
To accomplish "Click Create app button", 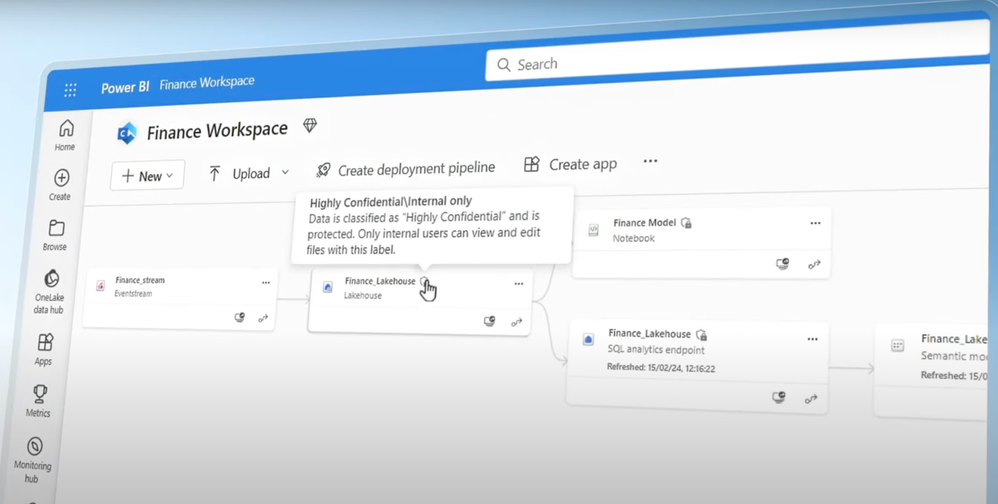I will coord(570,164).
